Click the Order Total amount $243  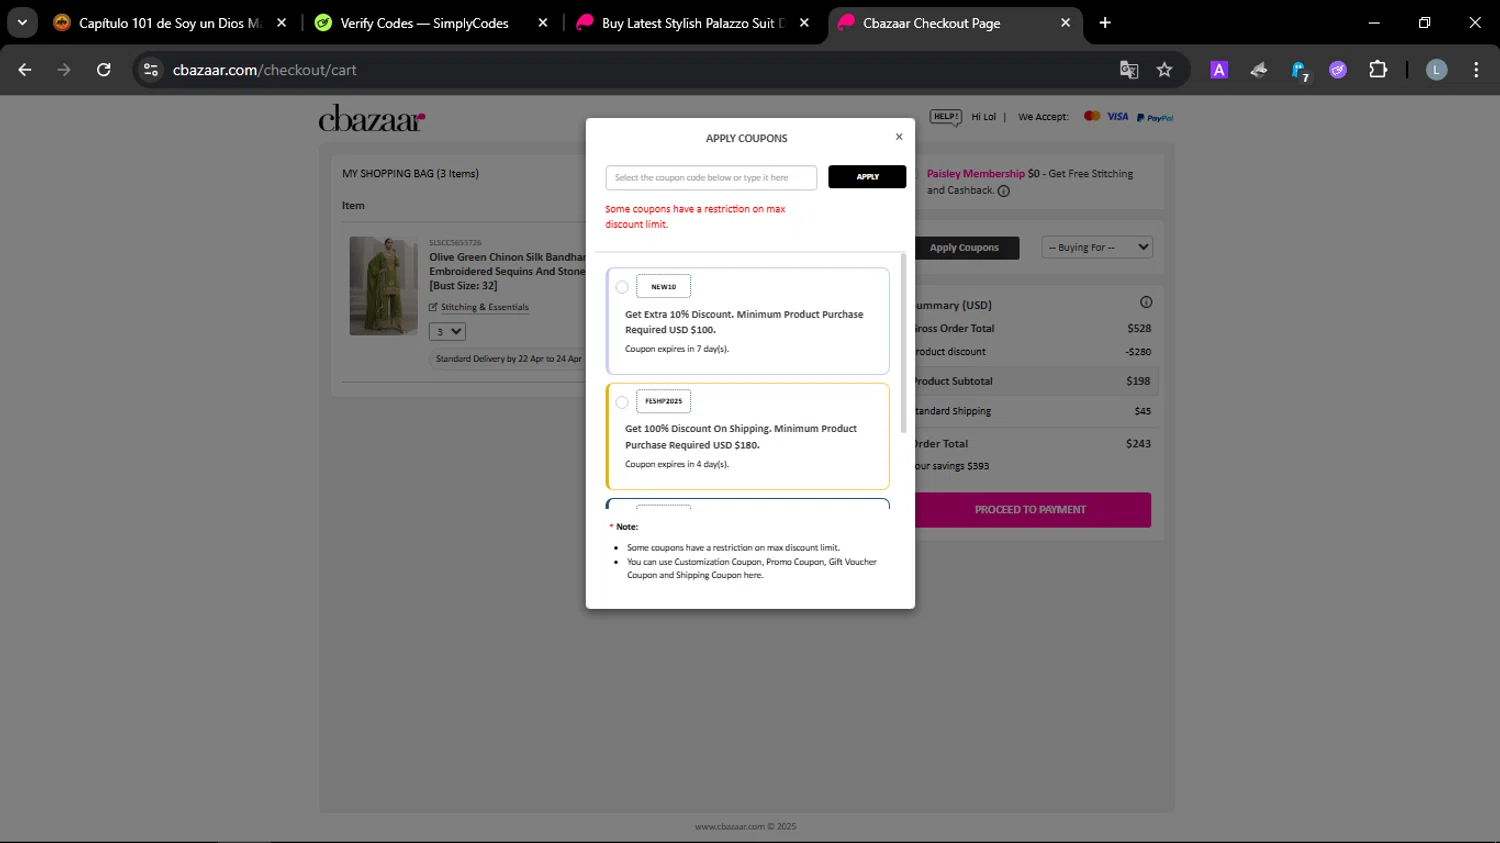pyautogui.click(x=1138, y=444)
